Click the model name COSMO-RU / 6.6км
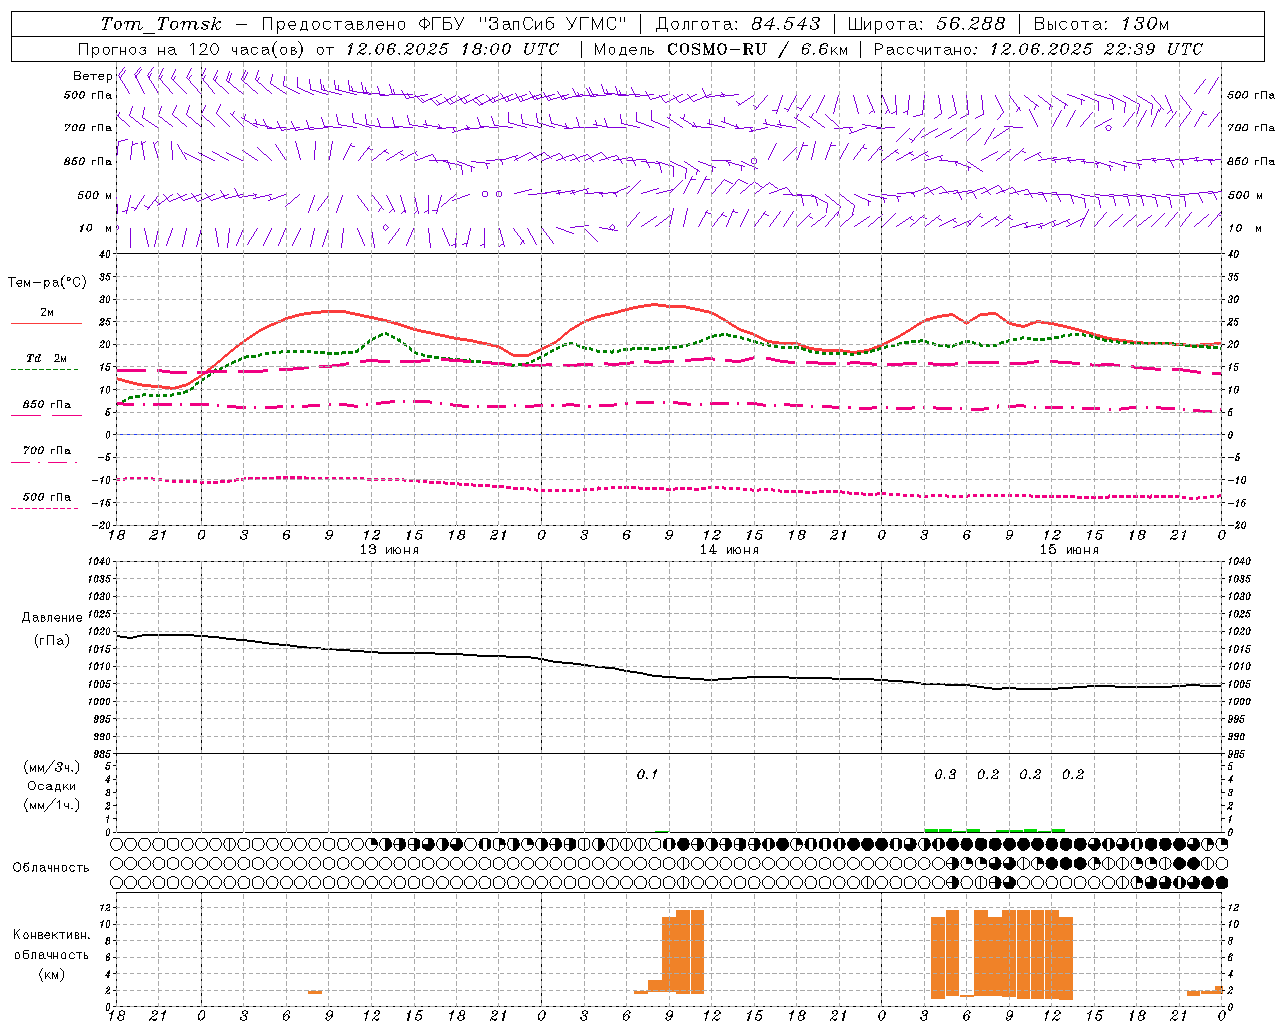This screenshot has width=1280, height=1024. 758,49
